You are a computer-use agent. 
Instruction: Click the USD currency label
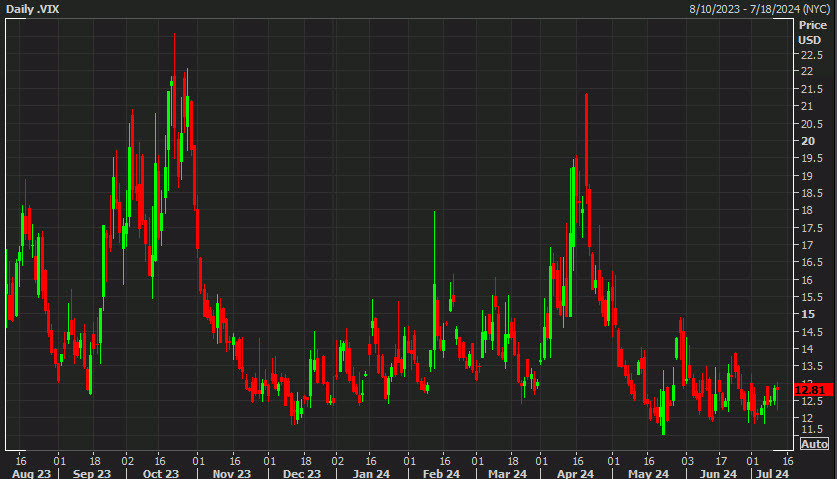[809, 40]
